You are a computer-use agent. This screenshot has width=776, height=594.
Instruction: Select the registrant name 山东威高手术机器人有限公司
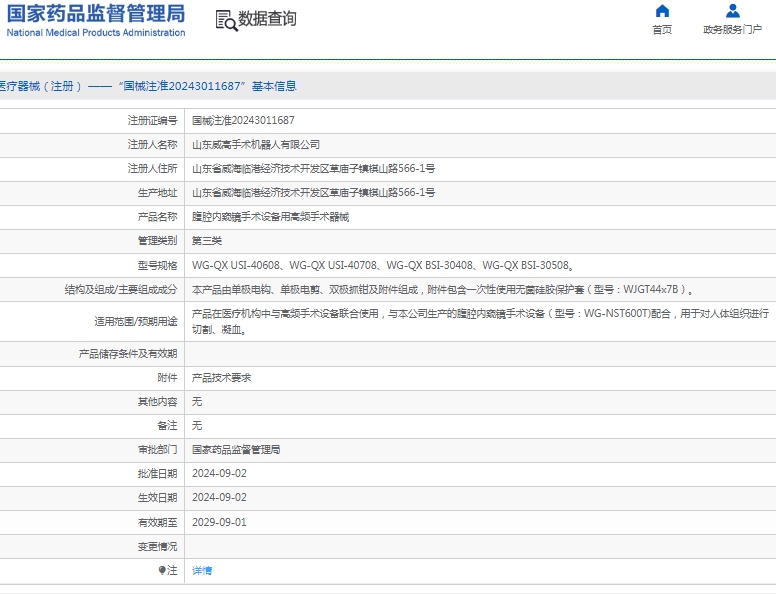256,145
